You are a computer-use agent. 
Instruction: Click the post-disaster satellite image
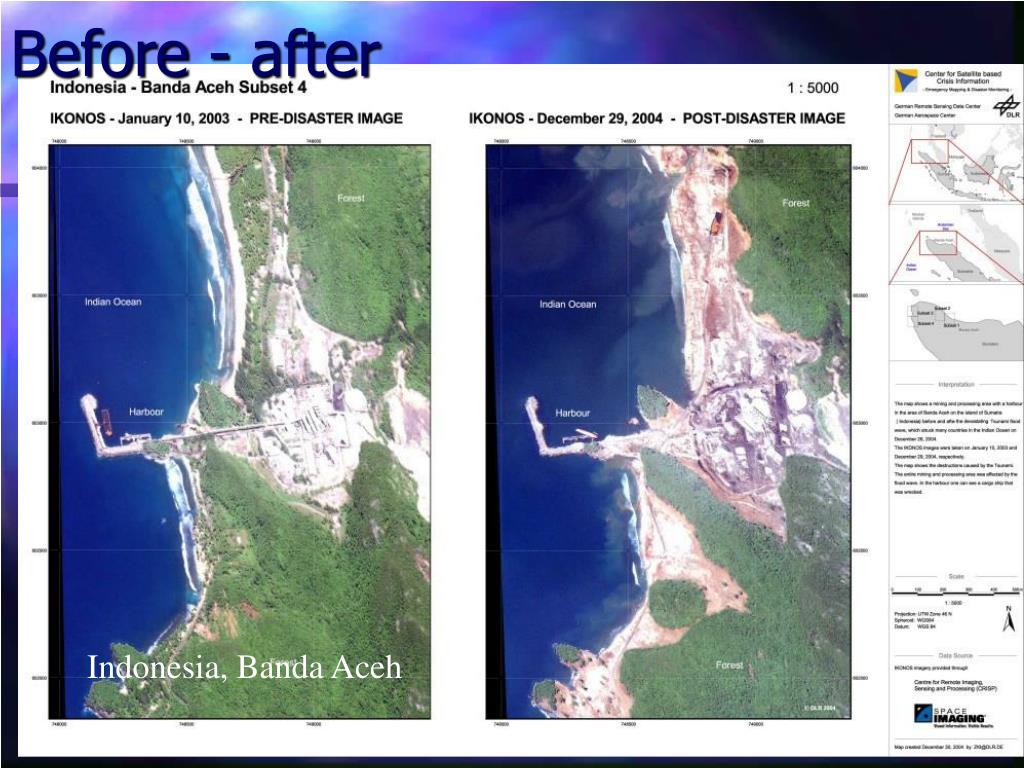[x=669, y=432]
